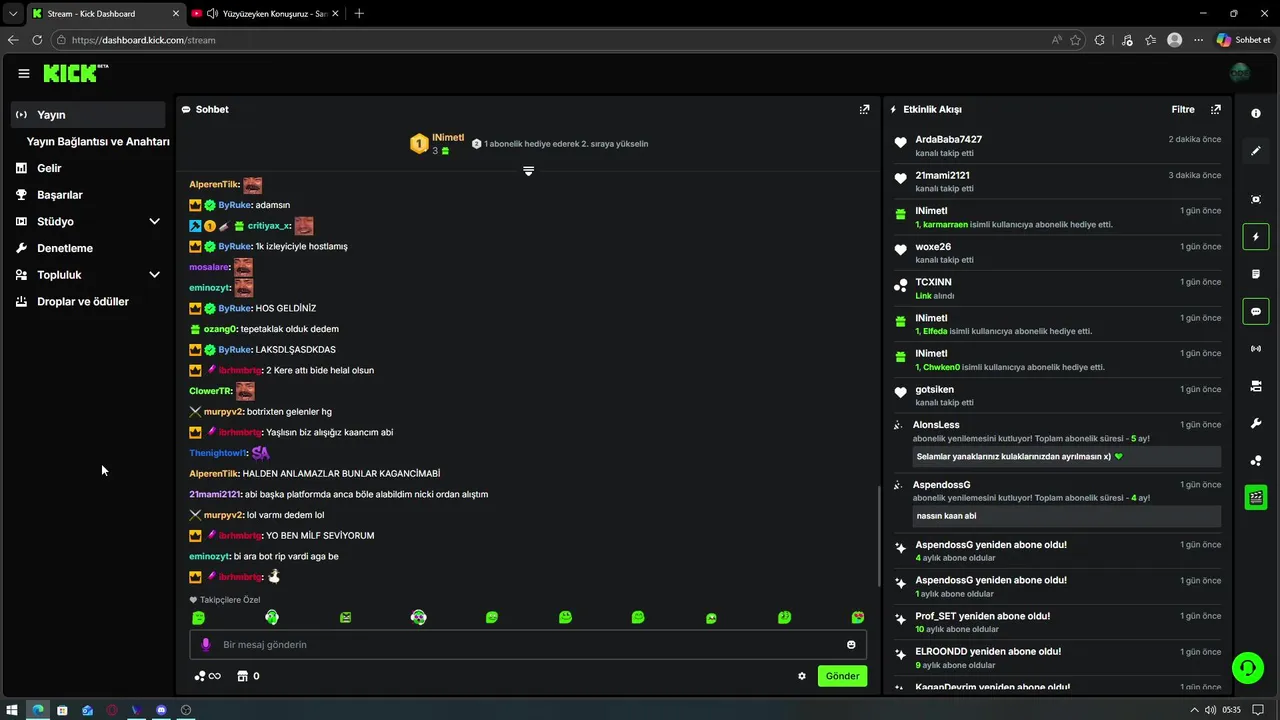This screenshot has height=720, width=1280.
Task: Click the Discord icon in taskbar
Action: [161, 710]
